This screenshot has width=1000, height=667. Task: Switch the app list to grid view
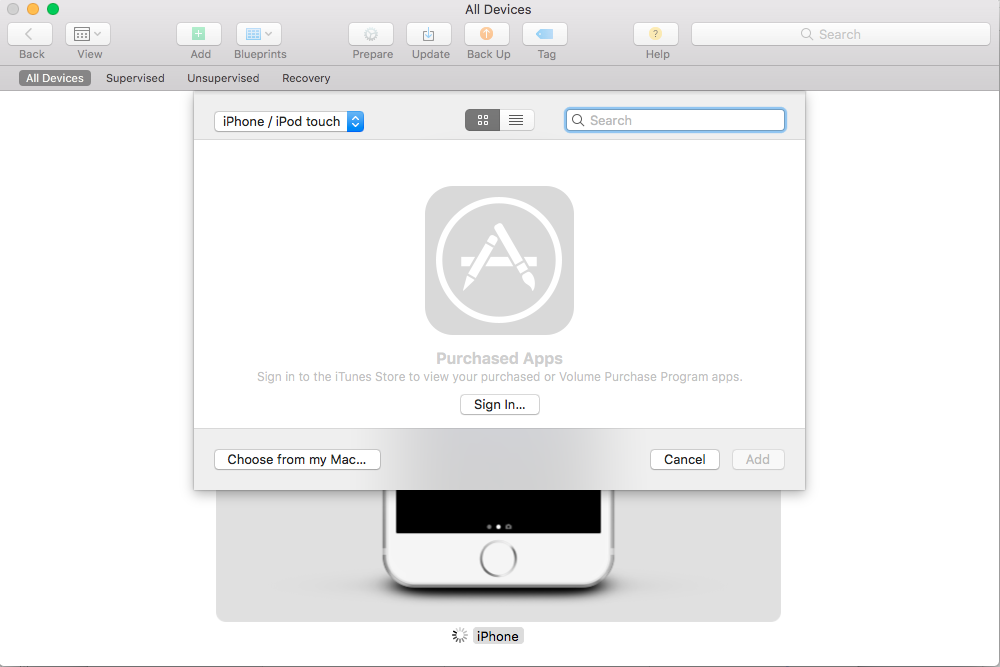pos(483,120)
